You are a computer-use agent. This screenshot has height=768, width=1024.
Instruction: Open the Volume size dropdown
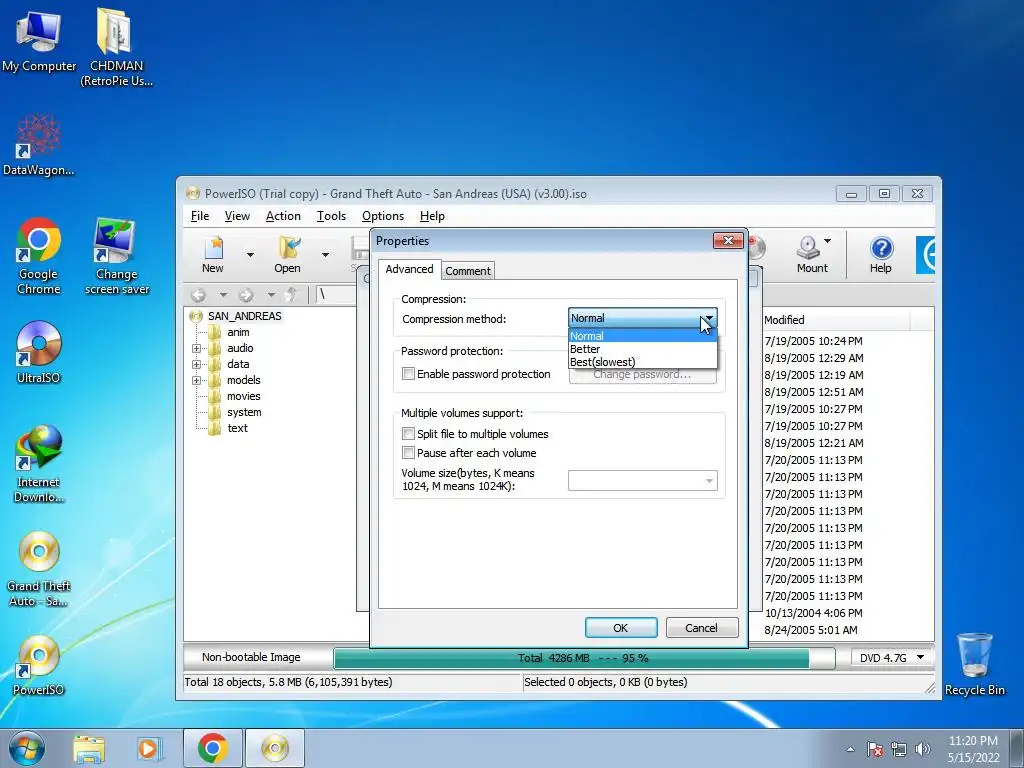click(x=709, y=481)
